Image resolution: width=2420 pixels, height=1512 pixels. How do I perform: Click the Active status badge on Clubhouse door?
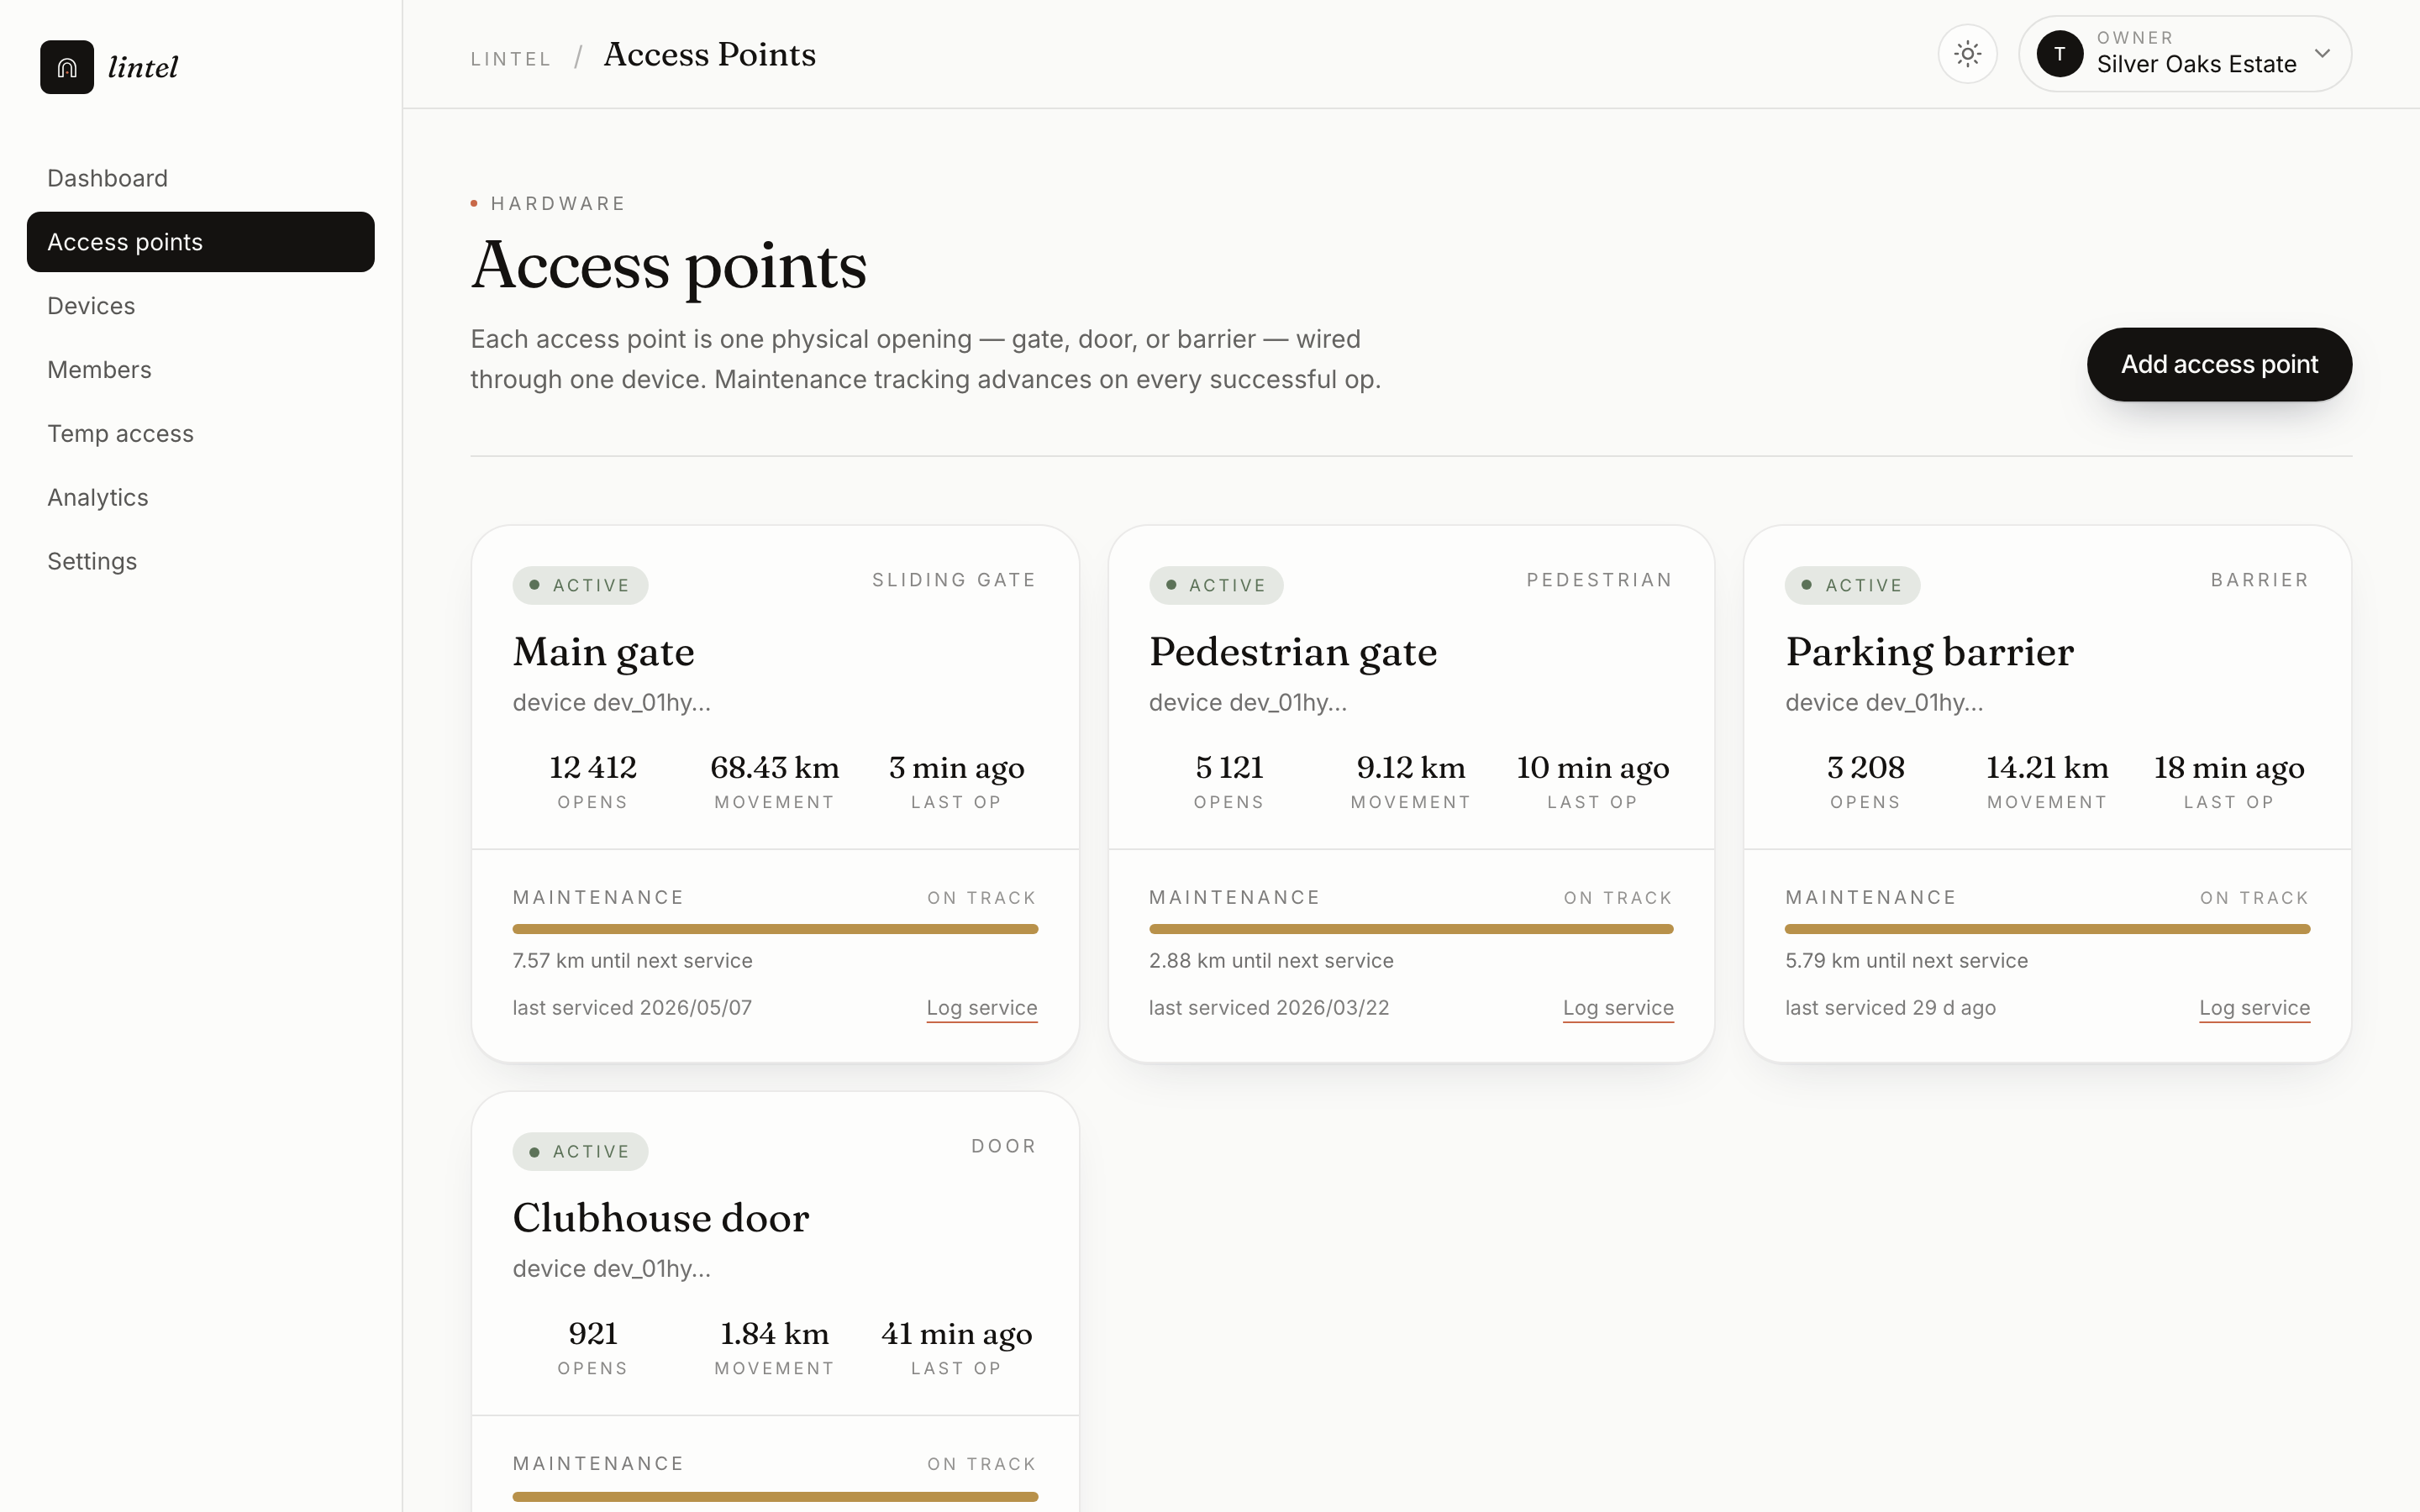(580, 1152)
